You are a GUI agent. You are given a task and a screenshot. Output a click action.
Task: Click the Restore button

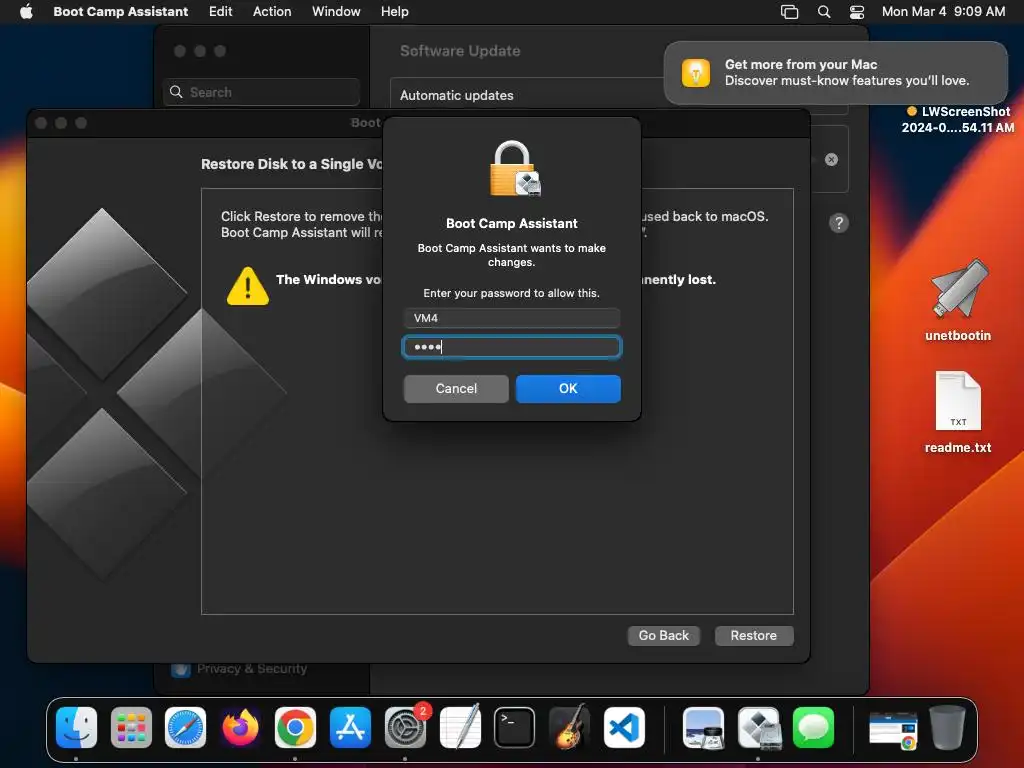754,635
